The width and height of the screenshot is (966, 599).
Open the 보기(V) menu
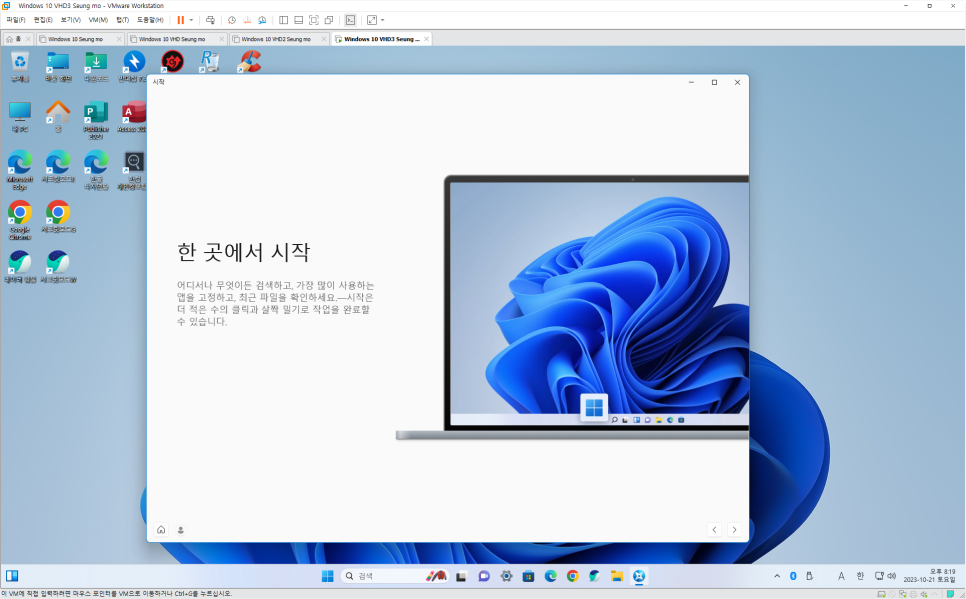(x=70, y=20)
